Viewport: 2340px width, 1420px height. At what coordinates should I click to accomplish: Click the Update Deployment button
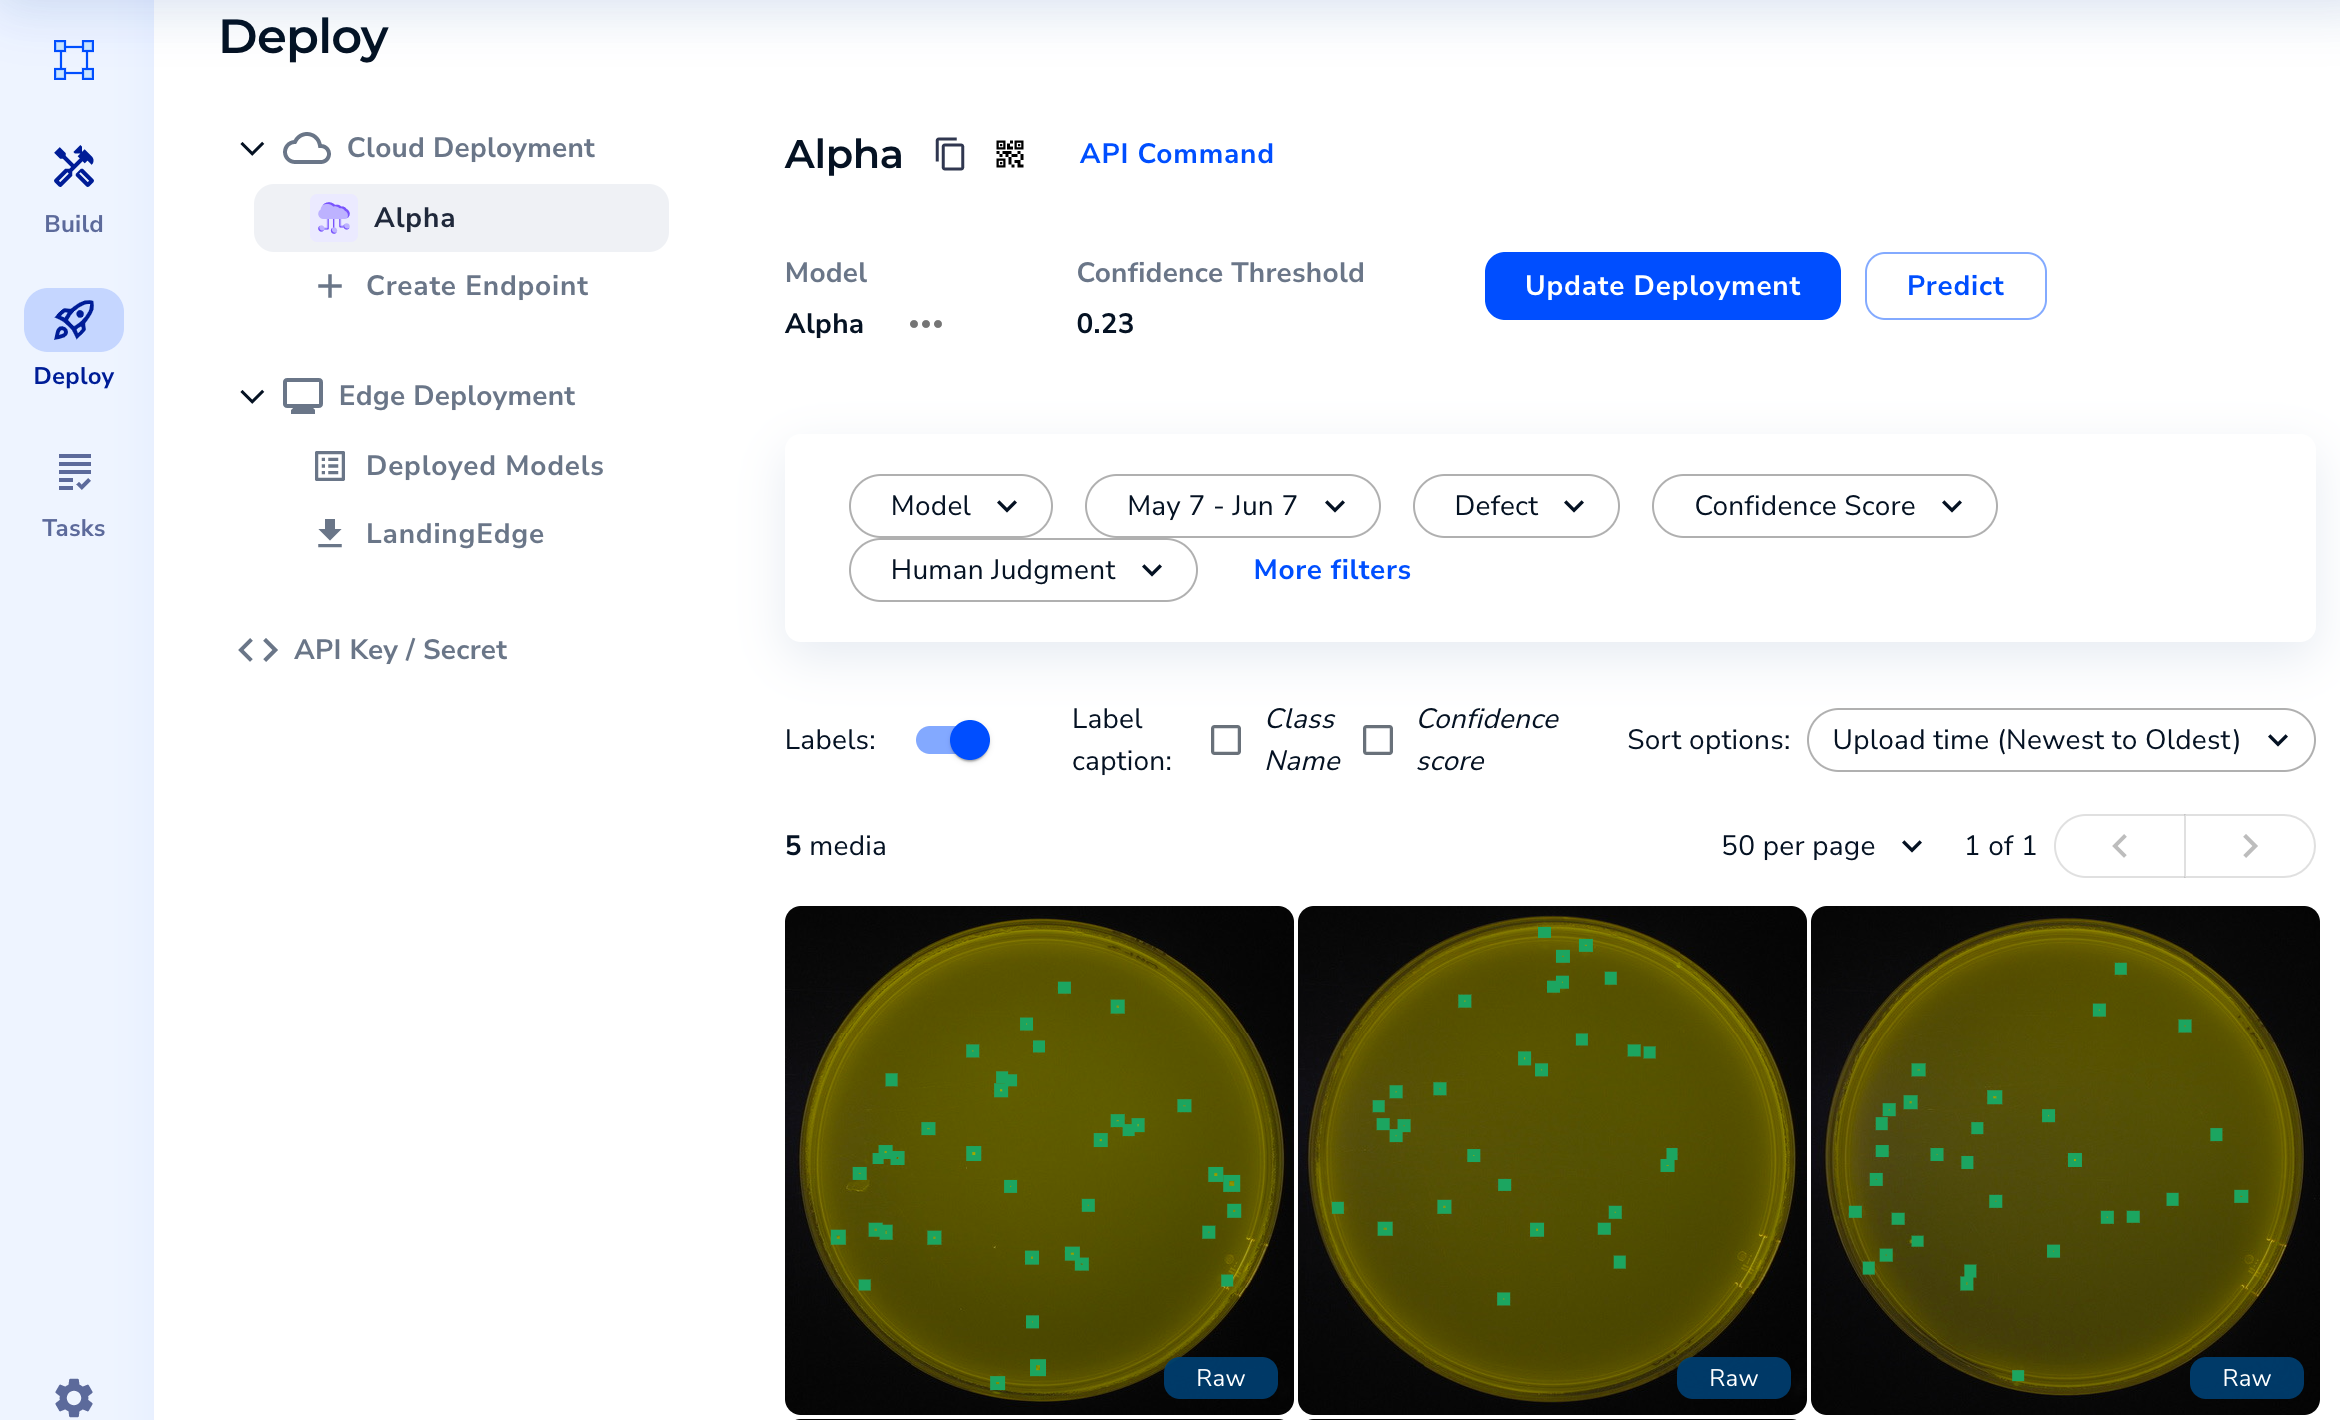point(1662,286)
